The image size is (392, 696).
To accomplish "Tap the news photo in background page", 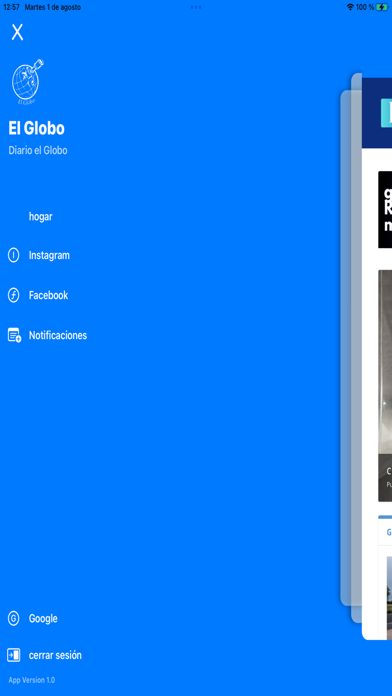I will tap(385, 385).
